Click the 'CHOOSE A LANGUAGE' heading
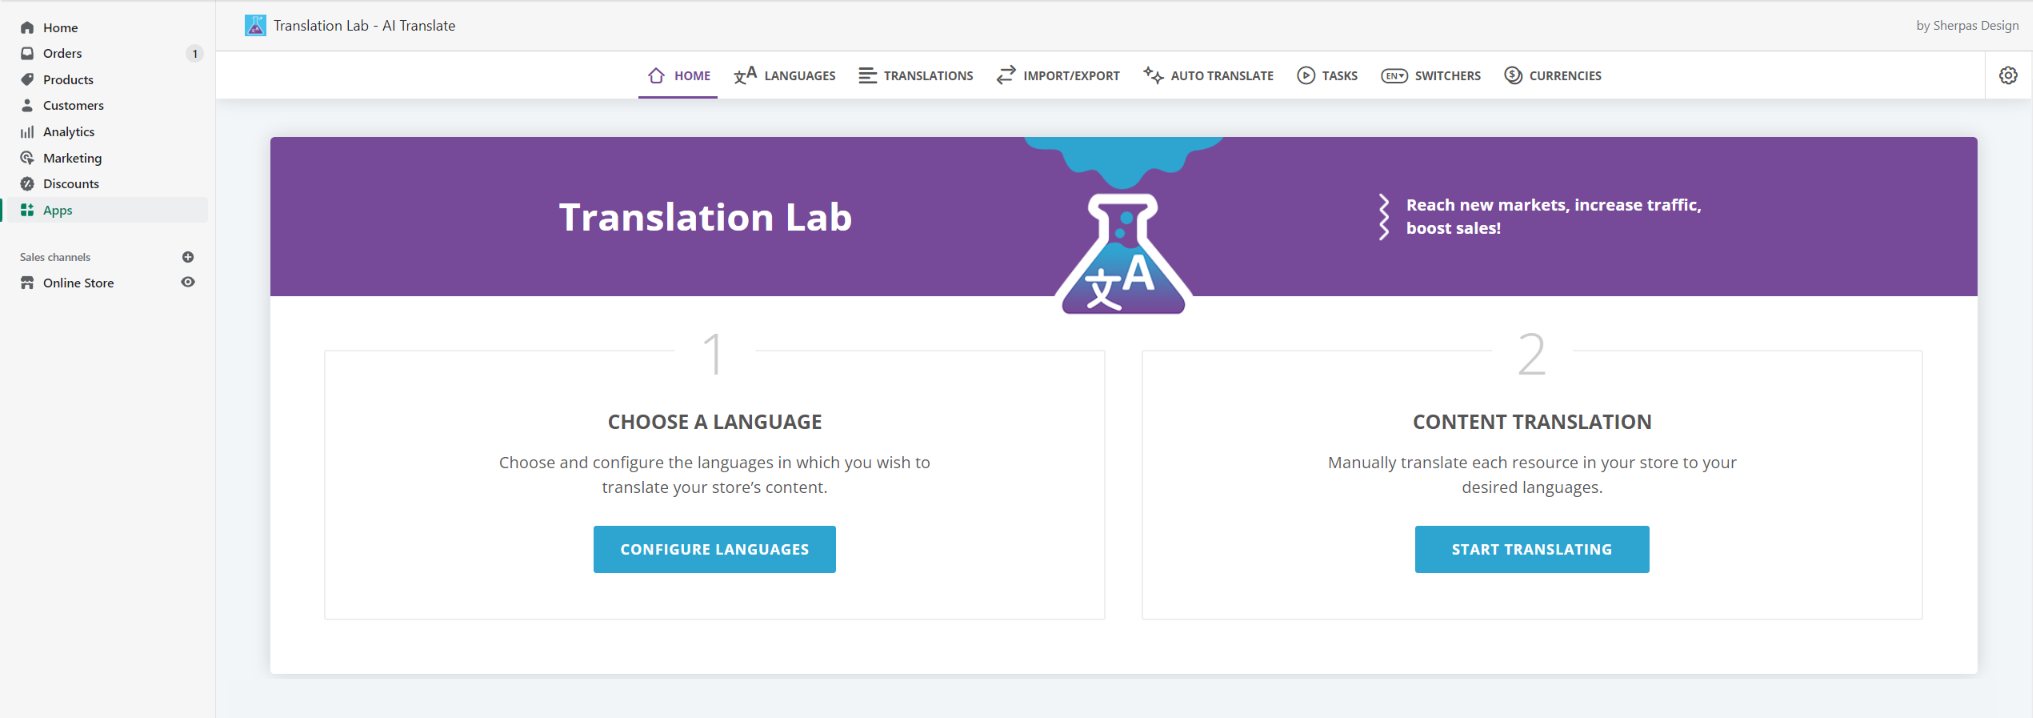 714,422
